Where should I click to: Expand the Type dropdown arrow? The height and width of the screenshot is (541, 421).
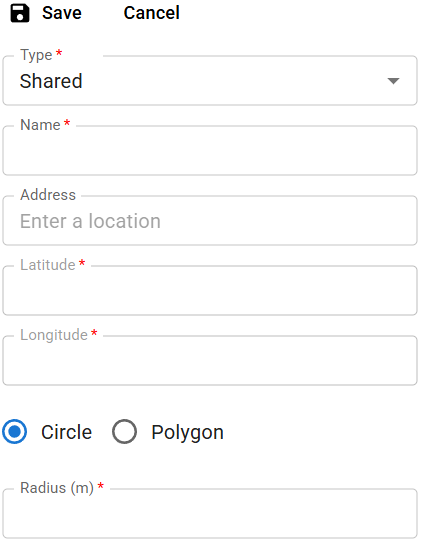[x=393, y=81]
